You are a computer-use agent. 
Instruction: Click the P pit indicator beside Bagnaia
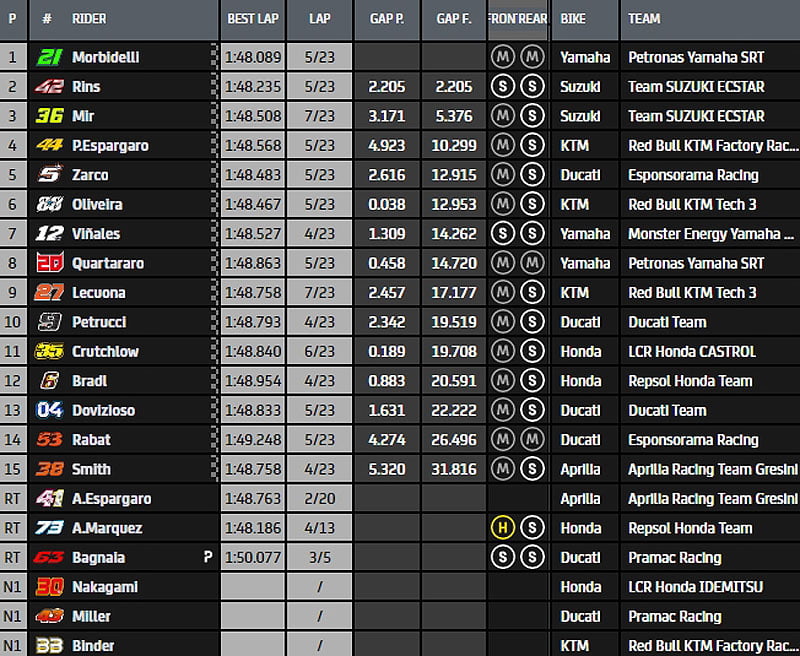(x=208, y=557)
